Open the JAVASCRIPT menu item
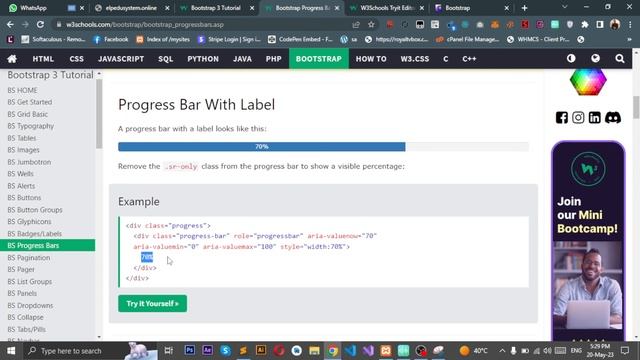The image size is (640, 360). click(x=121, y=59)
